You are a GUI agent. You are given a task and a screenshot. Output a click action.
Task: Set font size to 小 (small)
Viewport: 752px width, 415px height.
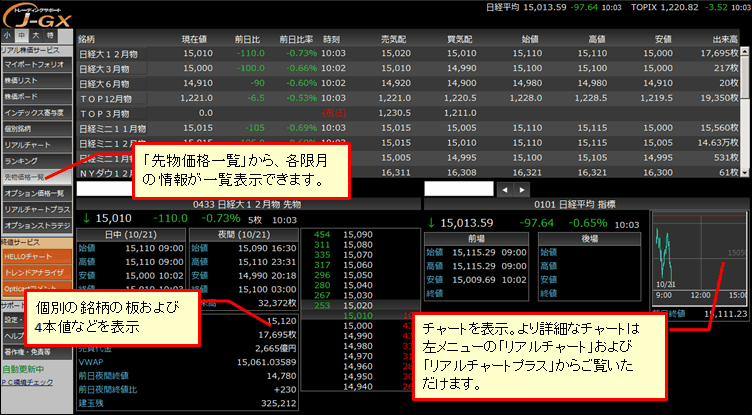tap(8, 36)
